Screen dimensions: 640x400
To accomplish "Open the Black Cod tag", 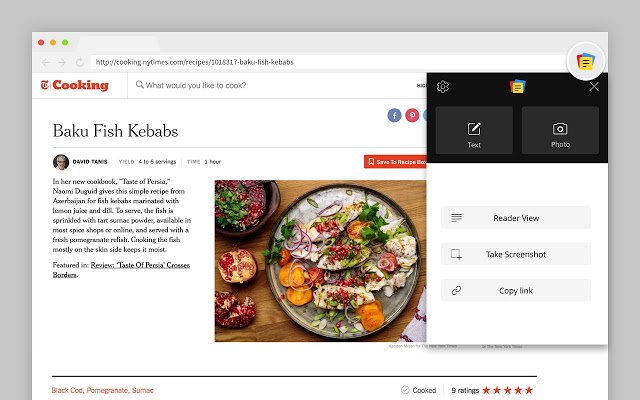I will coord(67,390).
